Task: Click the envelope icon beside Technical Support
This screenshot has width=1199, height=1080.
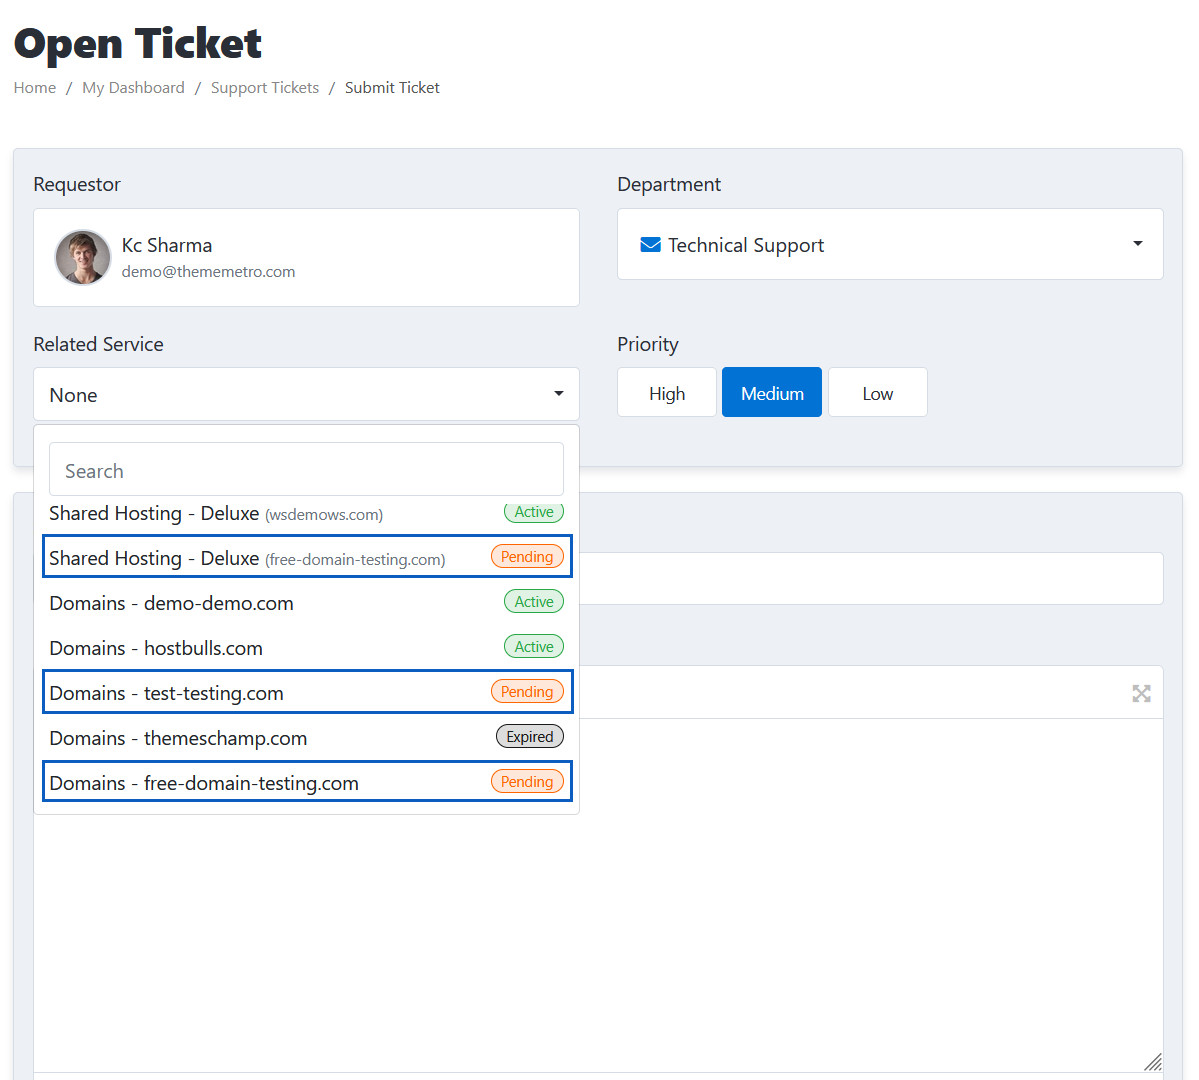Action: [650, 245]
